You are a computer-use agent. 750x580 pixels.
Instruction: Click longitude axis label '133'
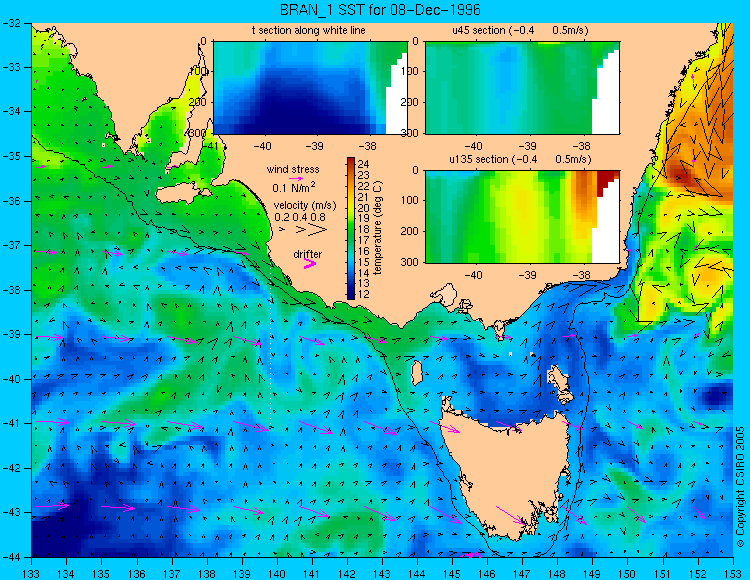[x=32, y=573]
